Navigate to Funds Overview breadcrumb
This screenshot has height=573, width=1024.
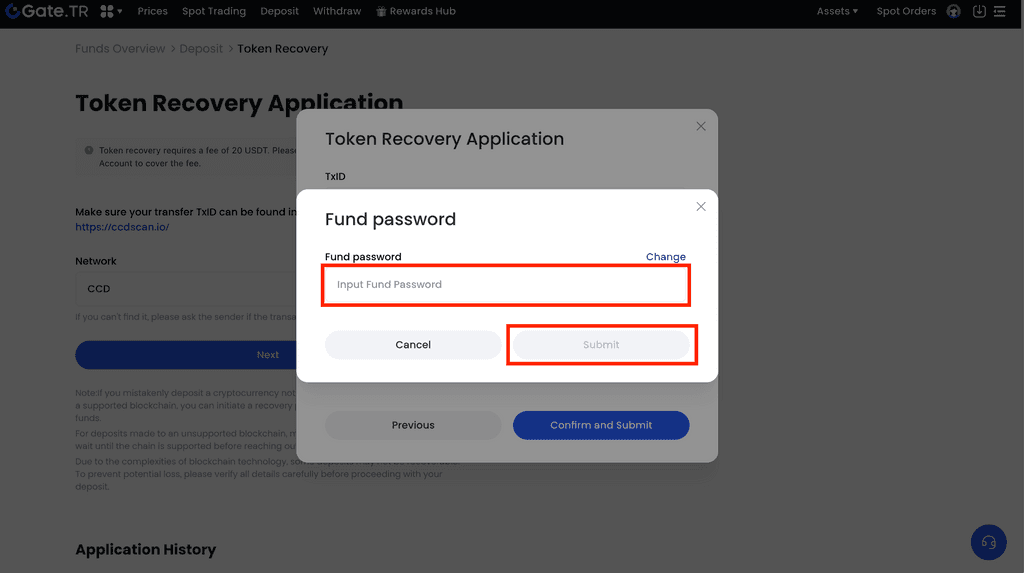120,49
